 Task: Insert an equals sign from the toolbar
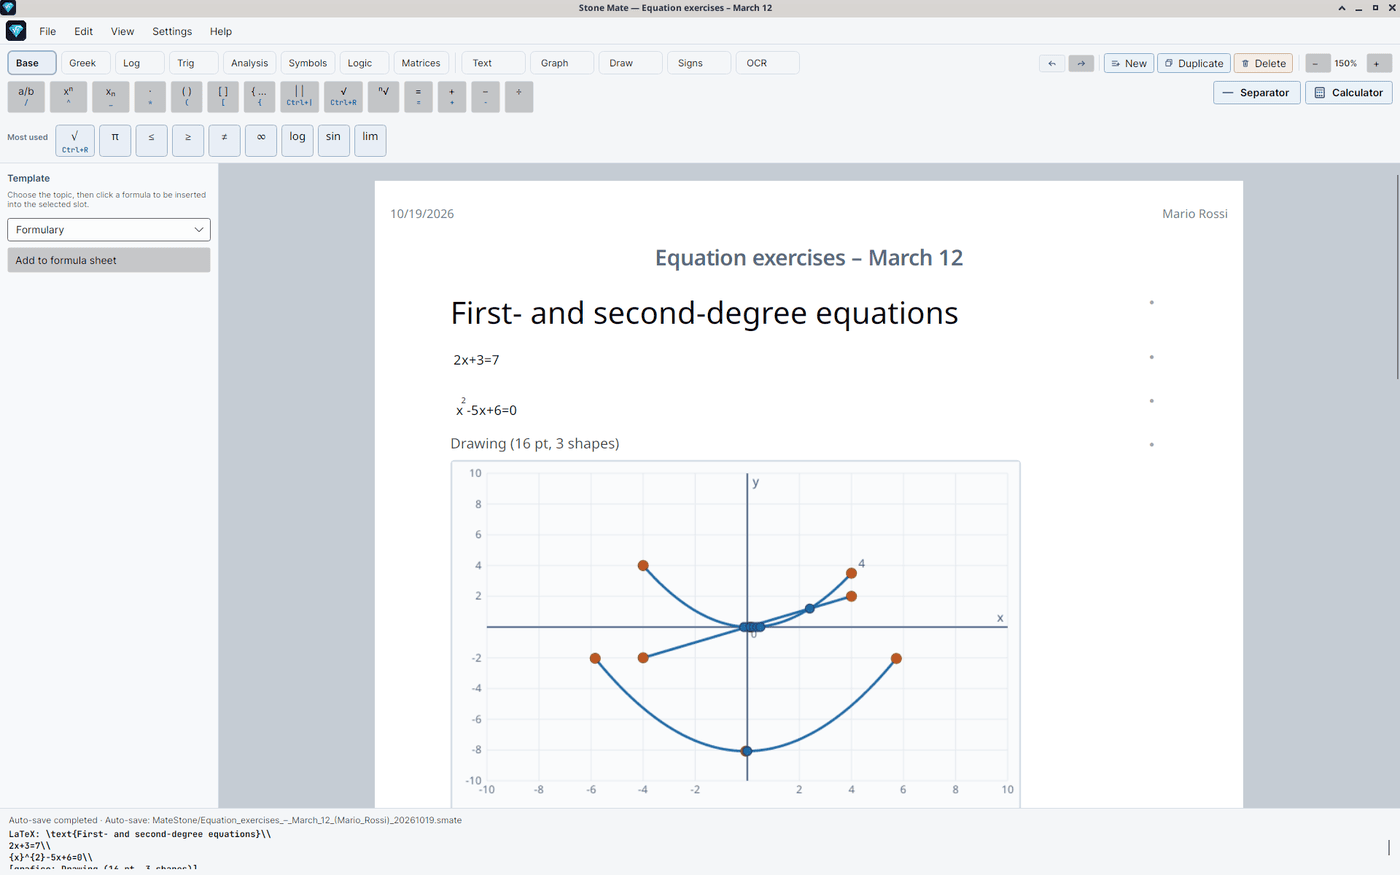pyautogui.click(x=418, y=96)
